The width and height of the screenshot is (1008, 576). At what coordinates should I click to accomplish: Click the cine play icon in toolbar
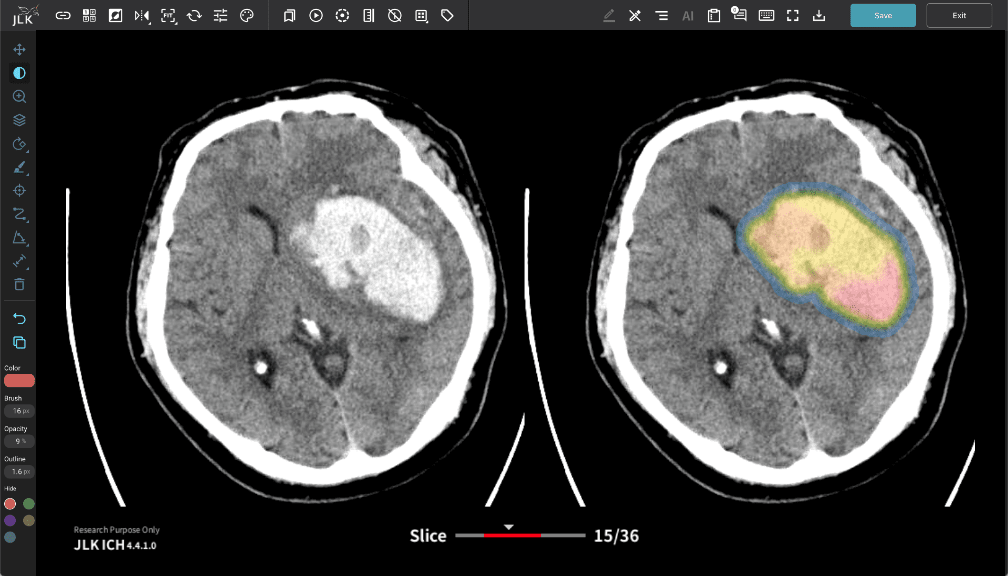316,16
